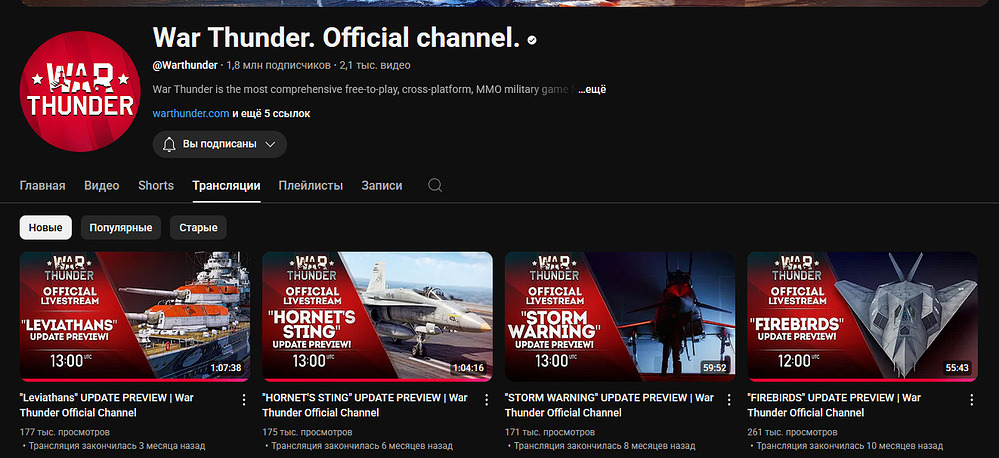
Task: Open the warthunder.com link
Action: (191, 114)
